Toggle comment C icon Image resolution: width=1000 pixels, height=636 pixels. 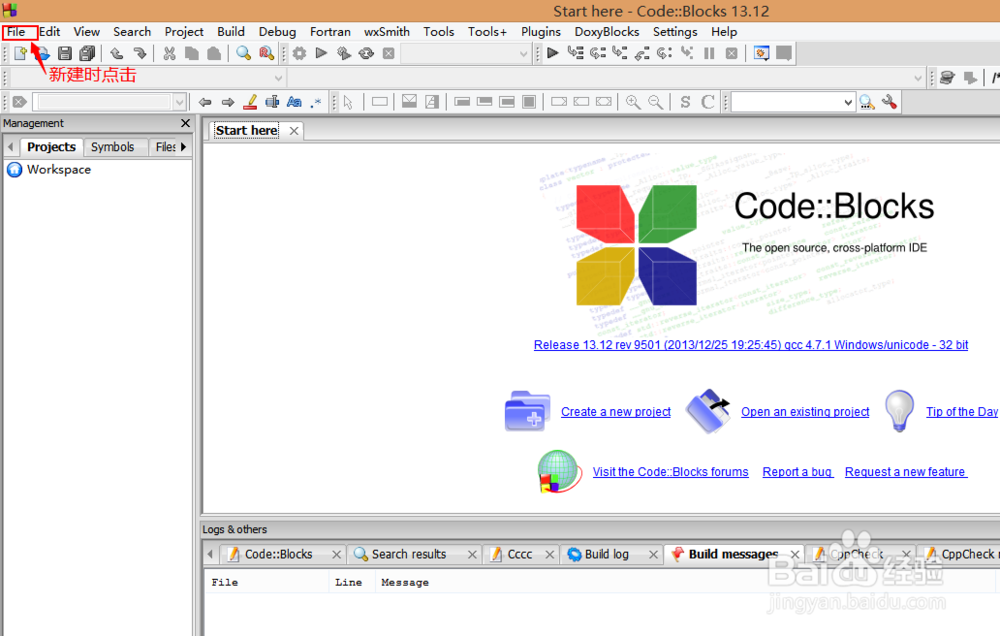click(707, 102)
